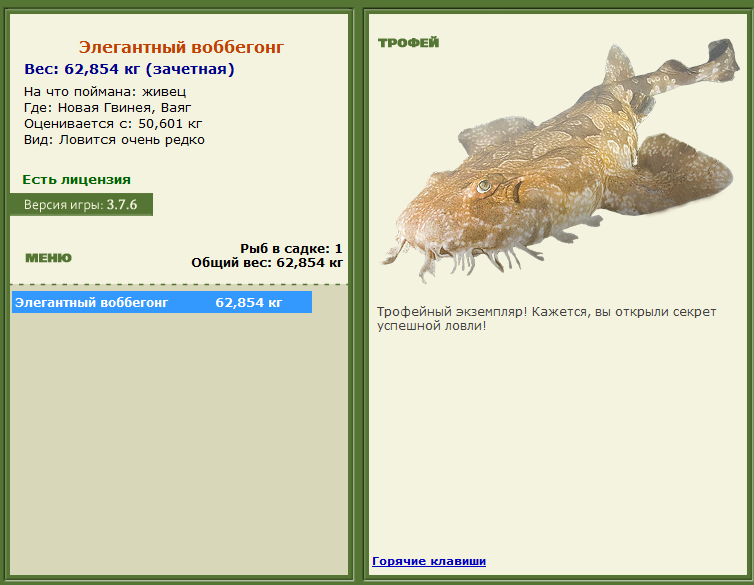
Task: Click the Версия игры: 3.7.6 badge
Action: click(81, 205)
